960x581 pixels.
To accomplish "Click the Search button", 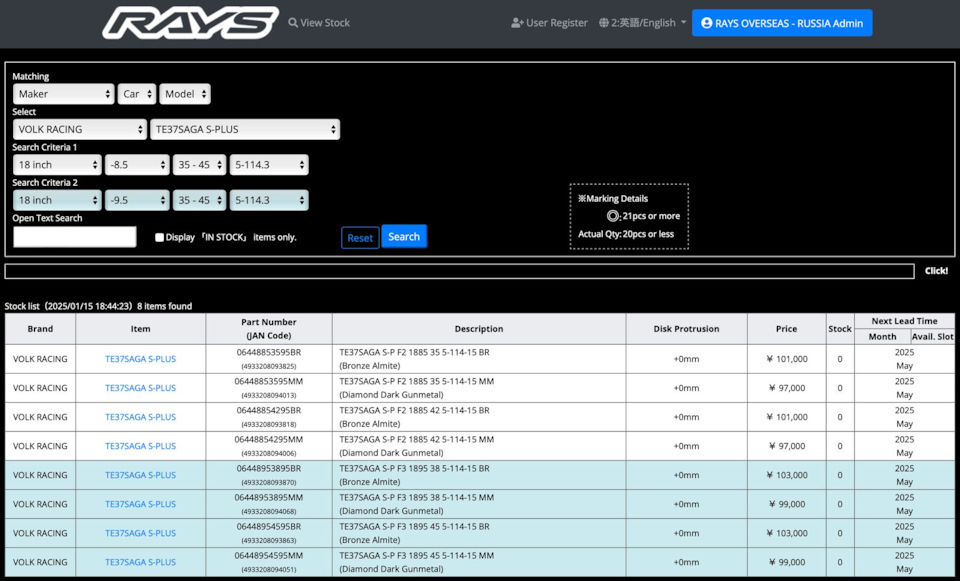I will tap(404, 236).
